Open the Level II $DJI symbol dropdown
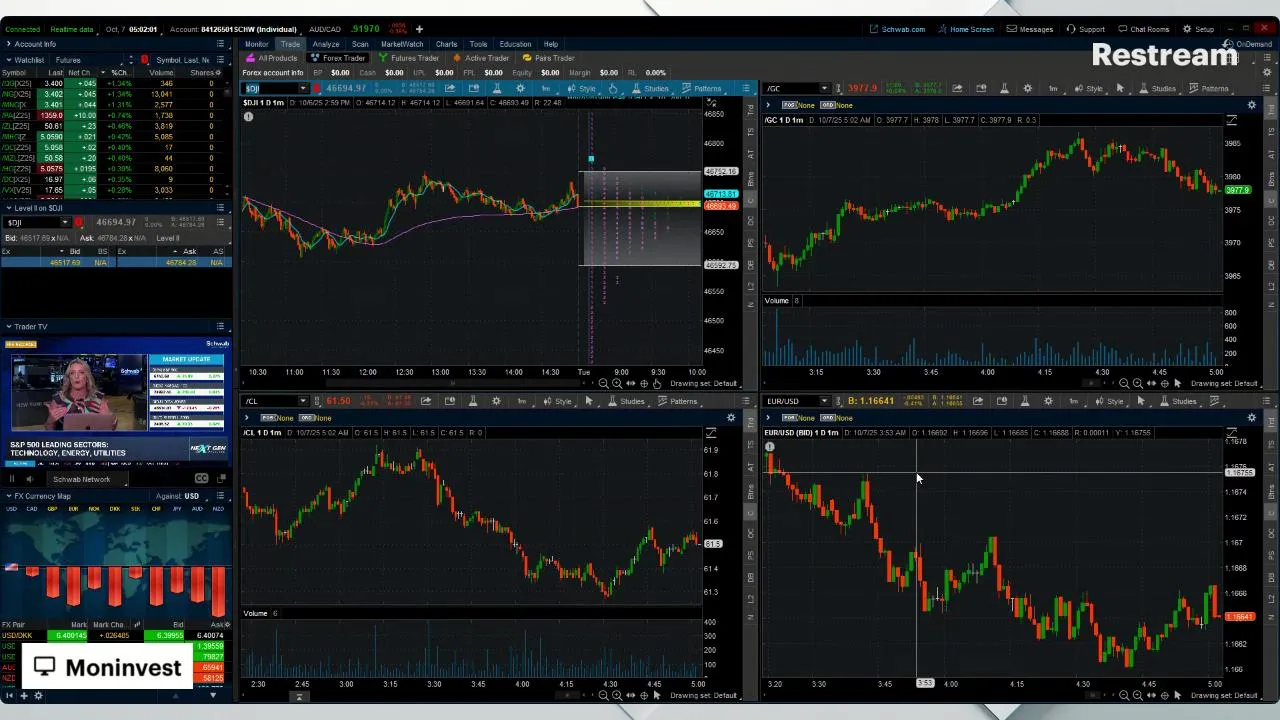This screenshot has width=1280, height=720. click(65, 222)
